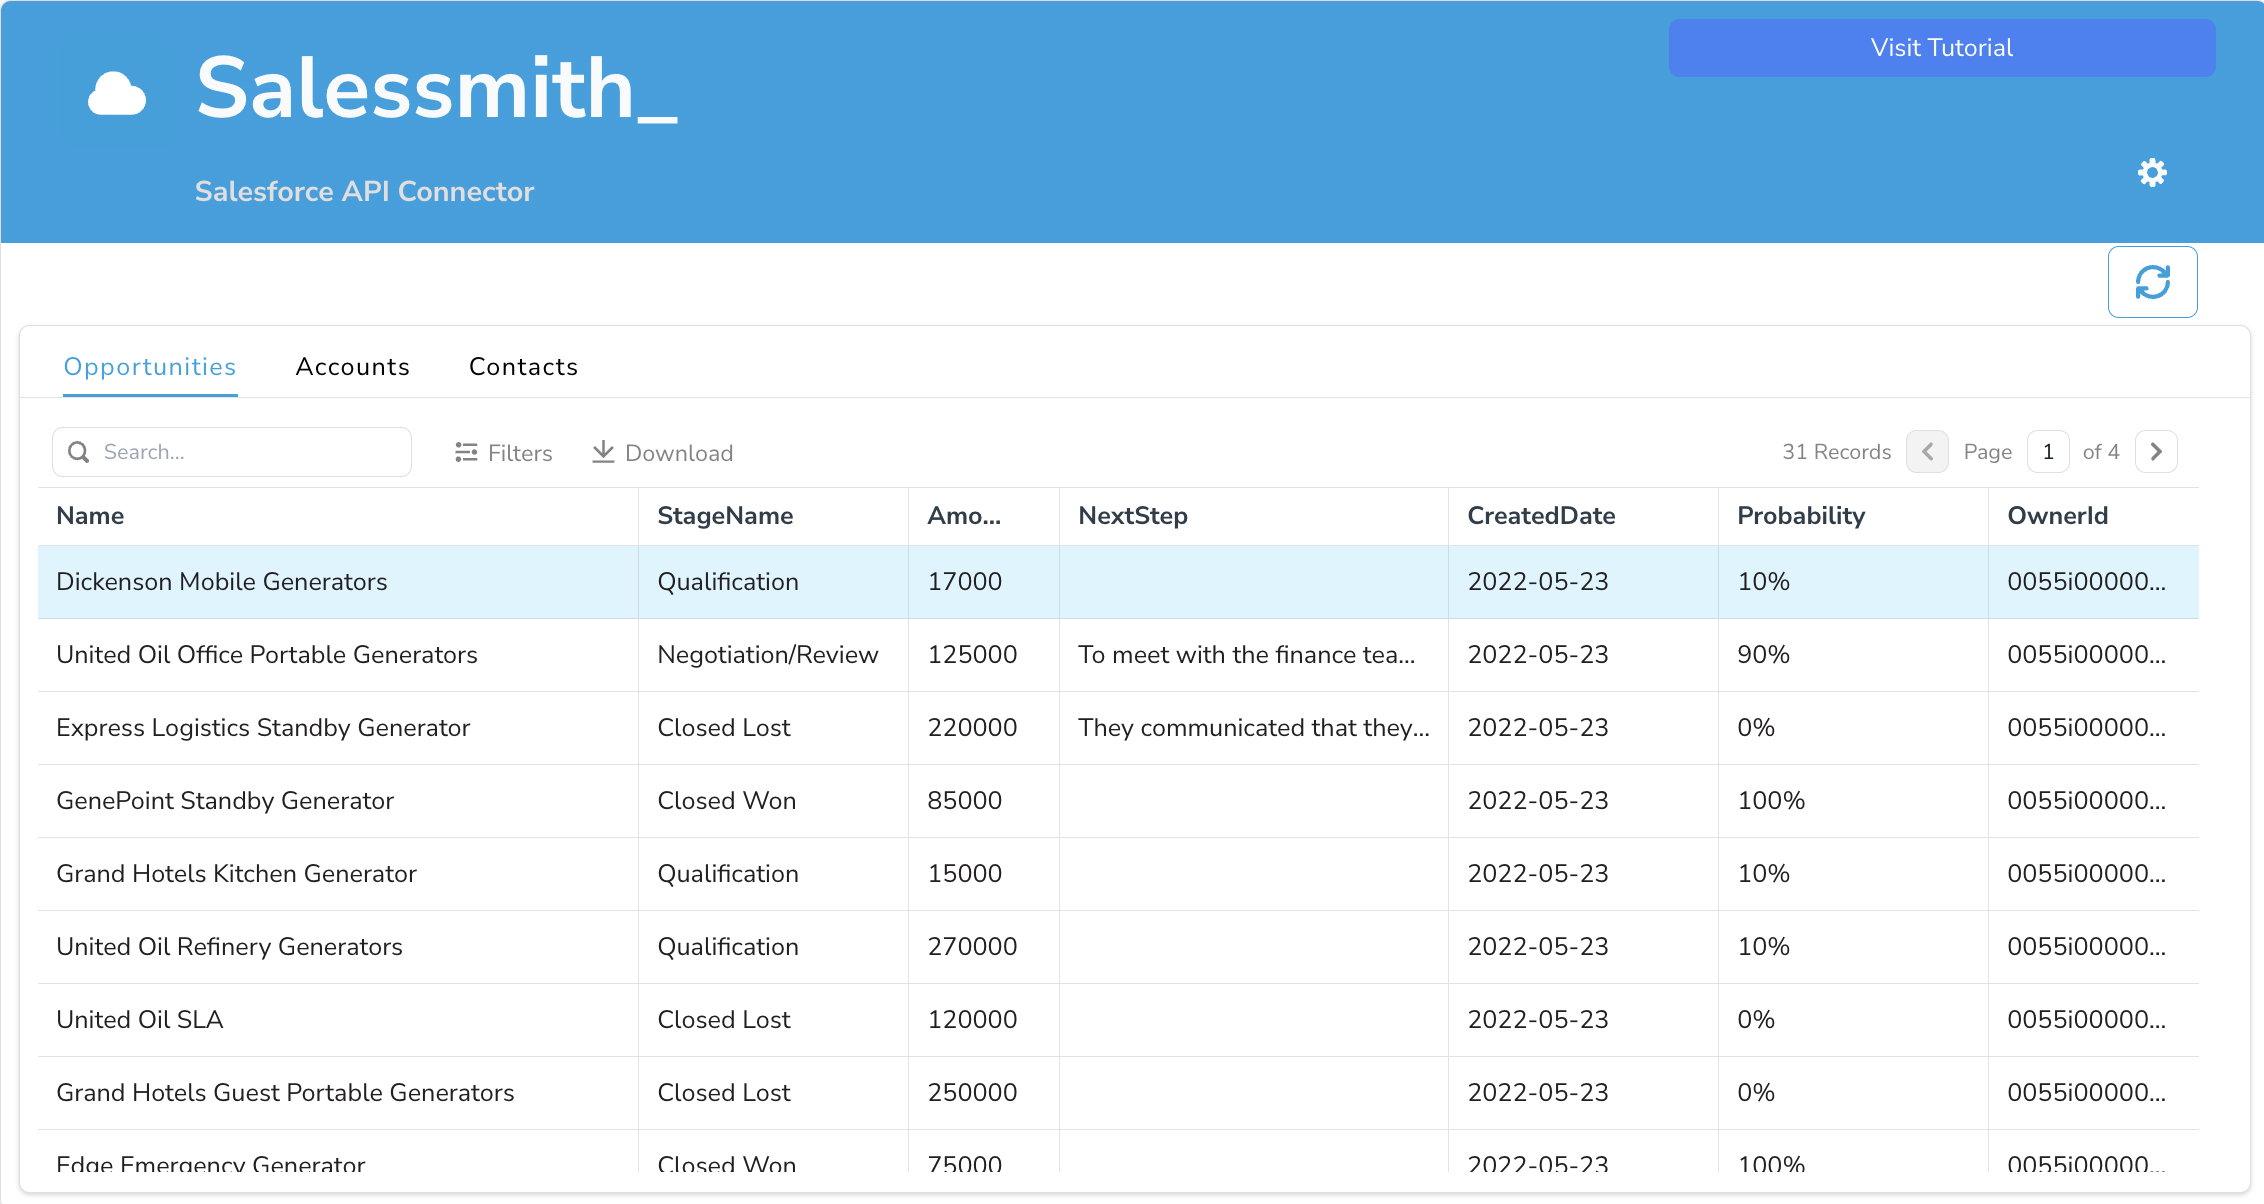The height and width of the screenshot is (1204, 2264).
Task: Select the Dickenson Mobile Generators row
Action: click(222, 582)
